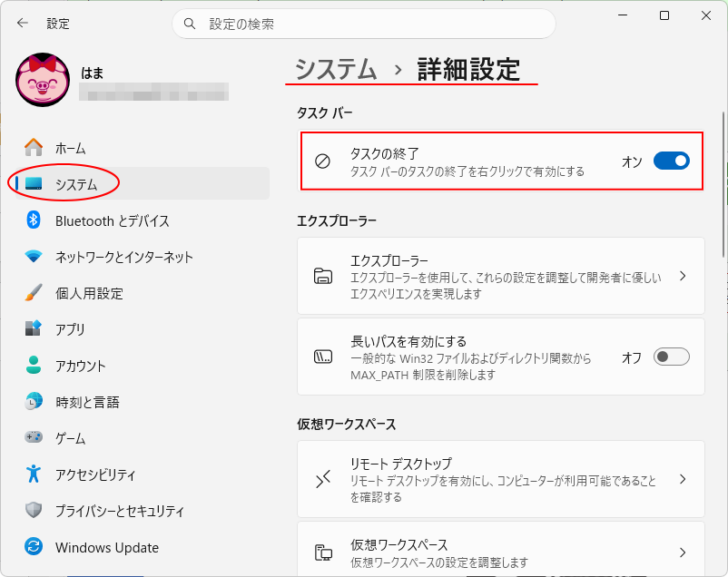Click the 長いパスを有効にする title text

(409, 341)
